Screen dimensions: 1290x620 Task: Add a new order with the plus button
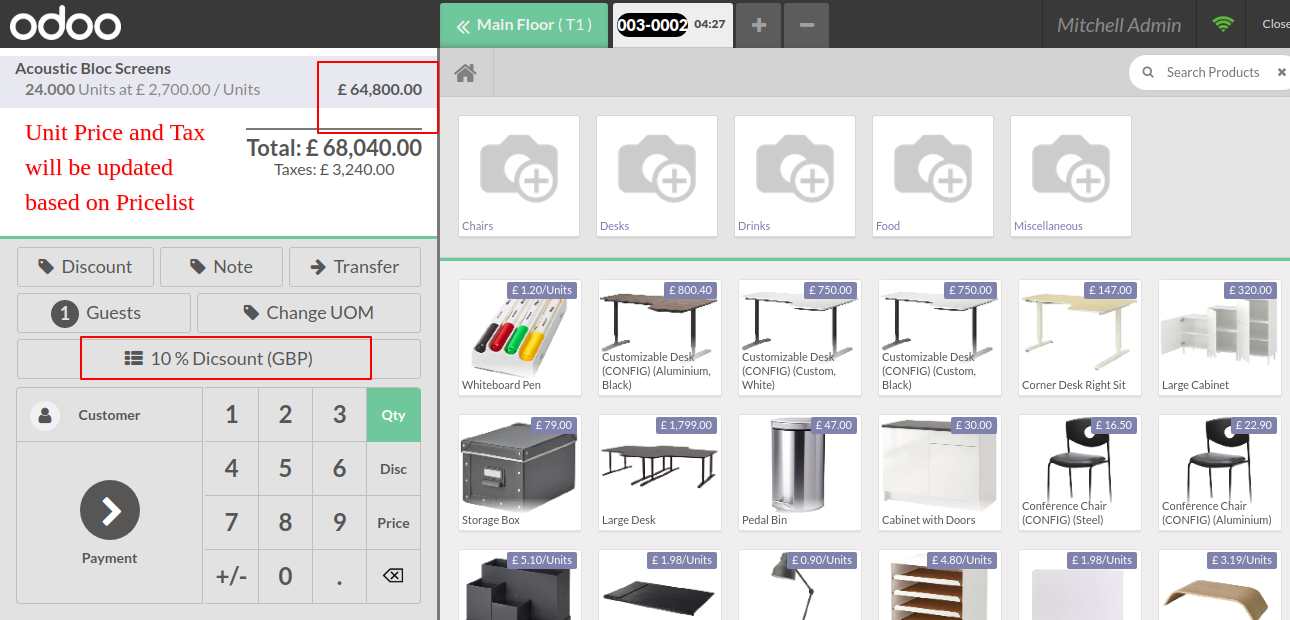click(x=758, y=25)
